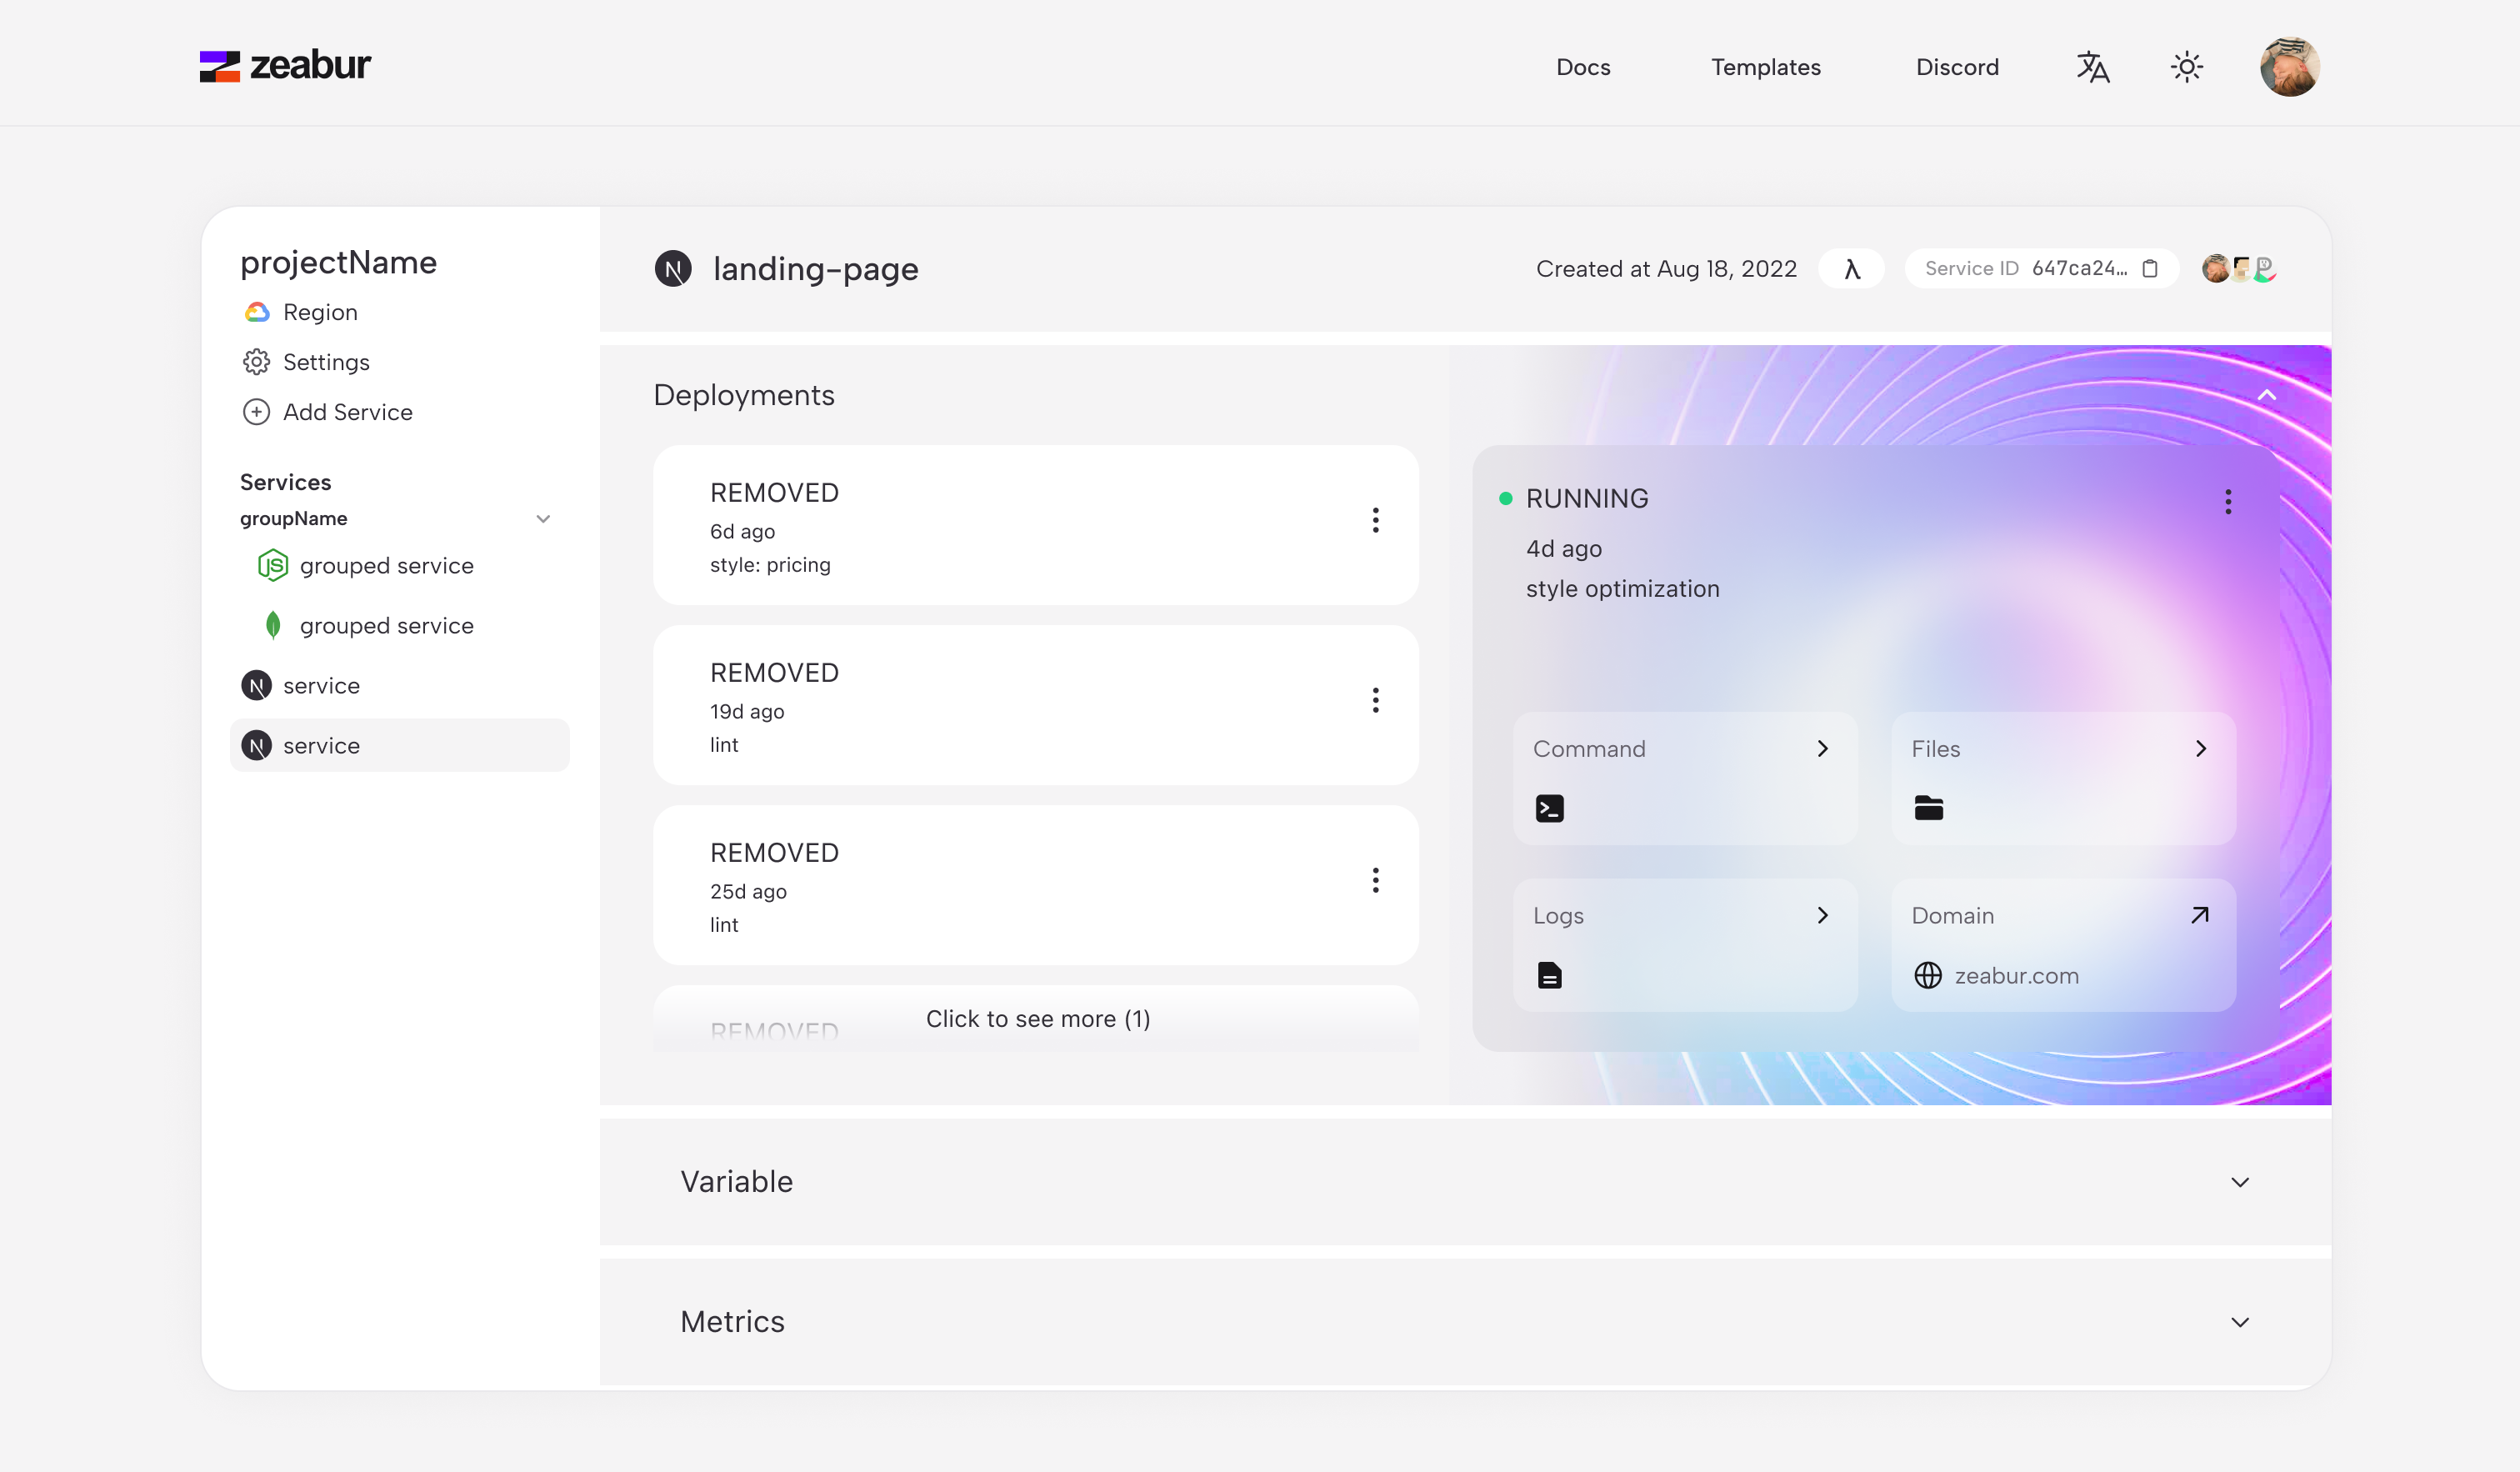Open the user avatar menu

tap(2289, 67)
